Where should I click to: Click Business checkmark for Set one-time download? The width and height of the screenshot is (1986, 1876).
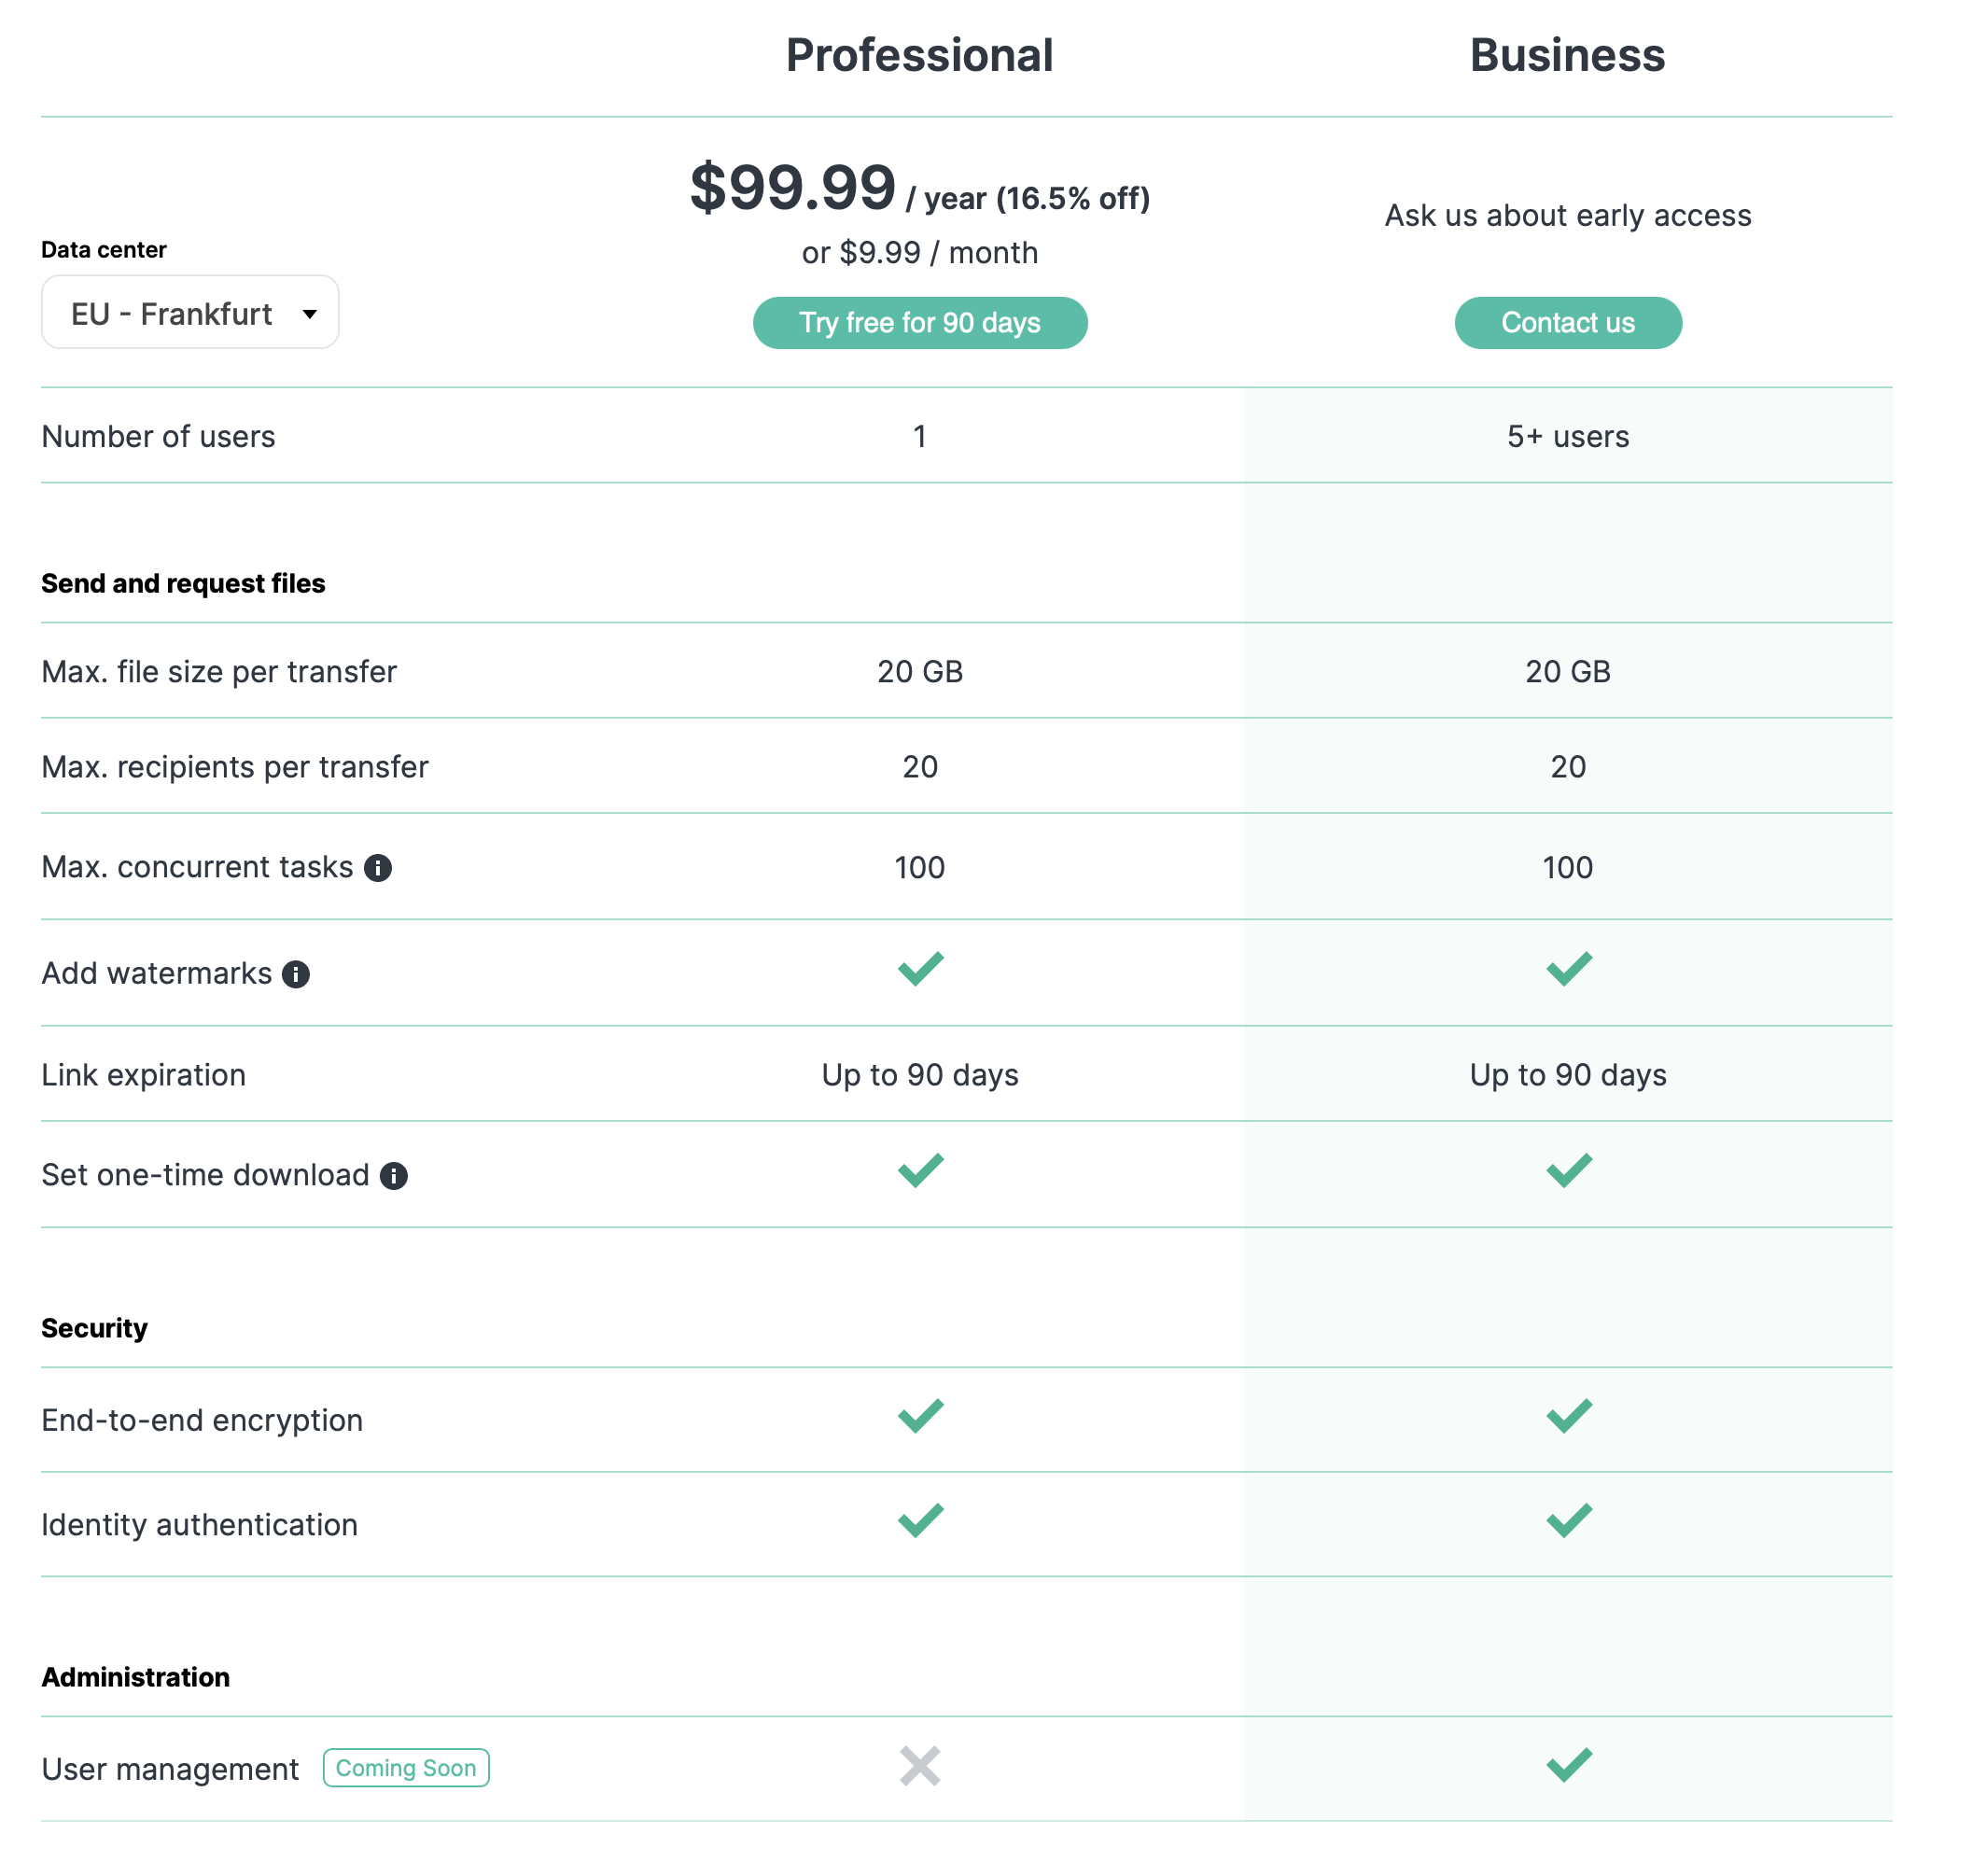pyautogui.click(x=1568, y=1171)
